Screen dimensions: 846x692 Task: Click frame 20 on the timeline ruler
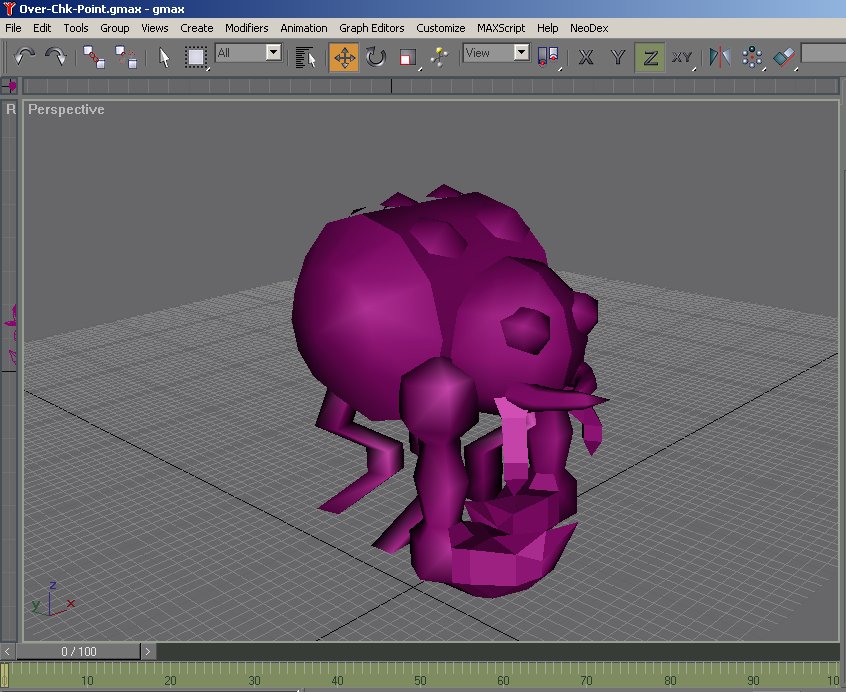[170, 680]
